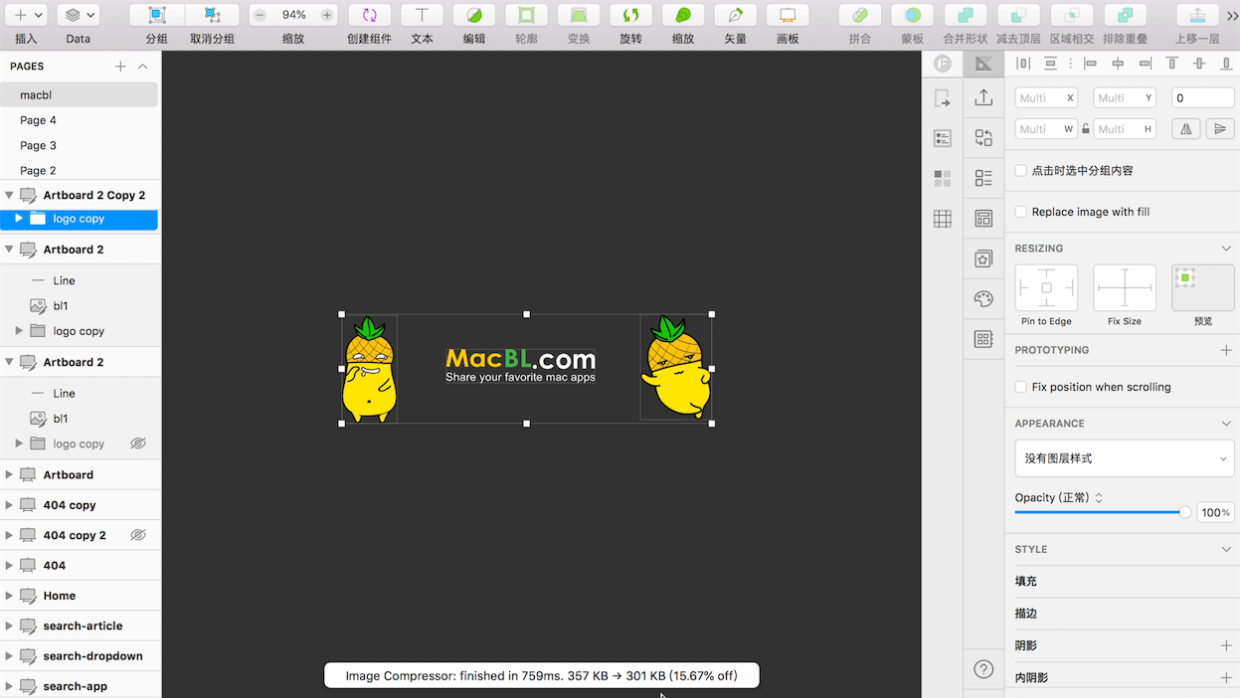
Task: Add a 阴影 shadow with plus
Action: pyautogui.click(x=1226, y=646)
